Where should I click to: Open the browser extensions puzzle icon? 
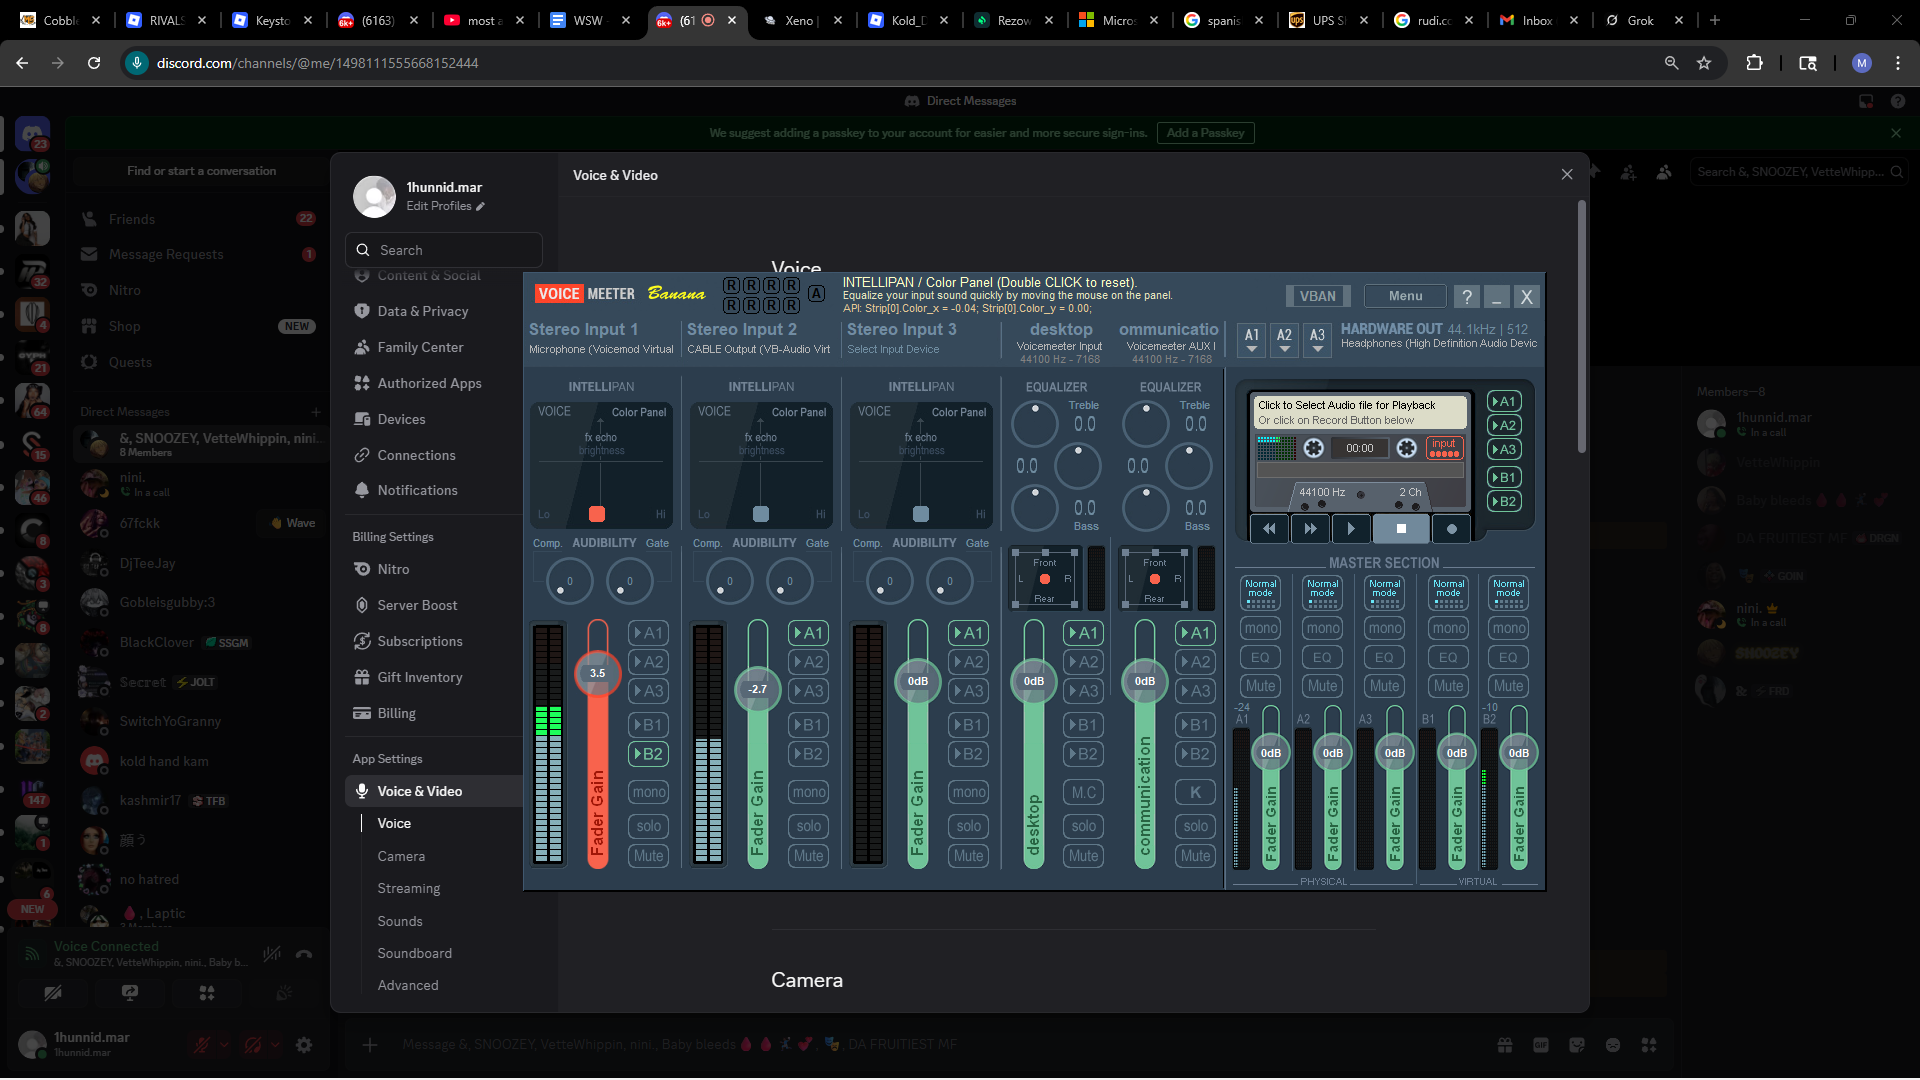[1754, 63]
